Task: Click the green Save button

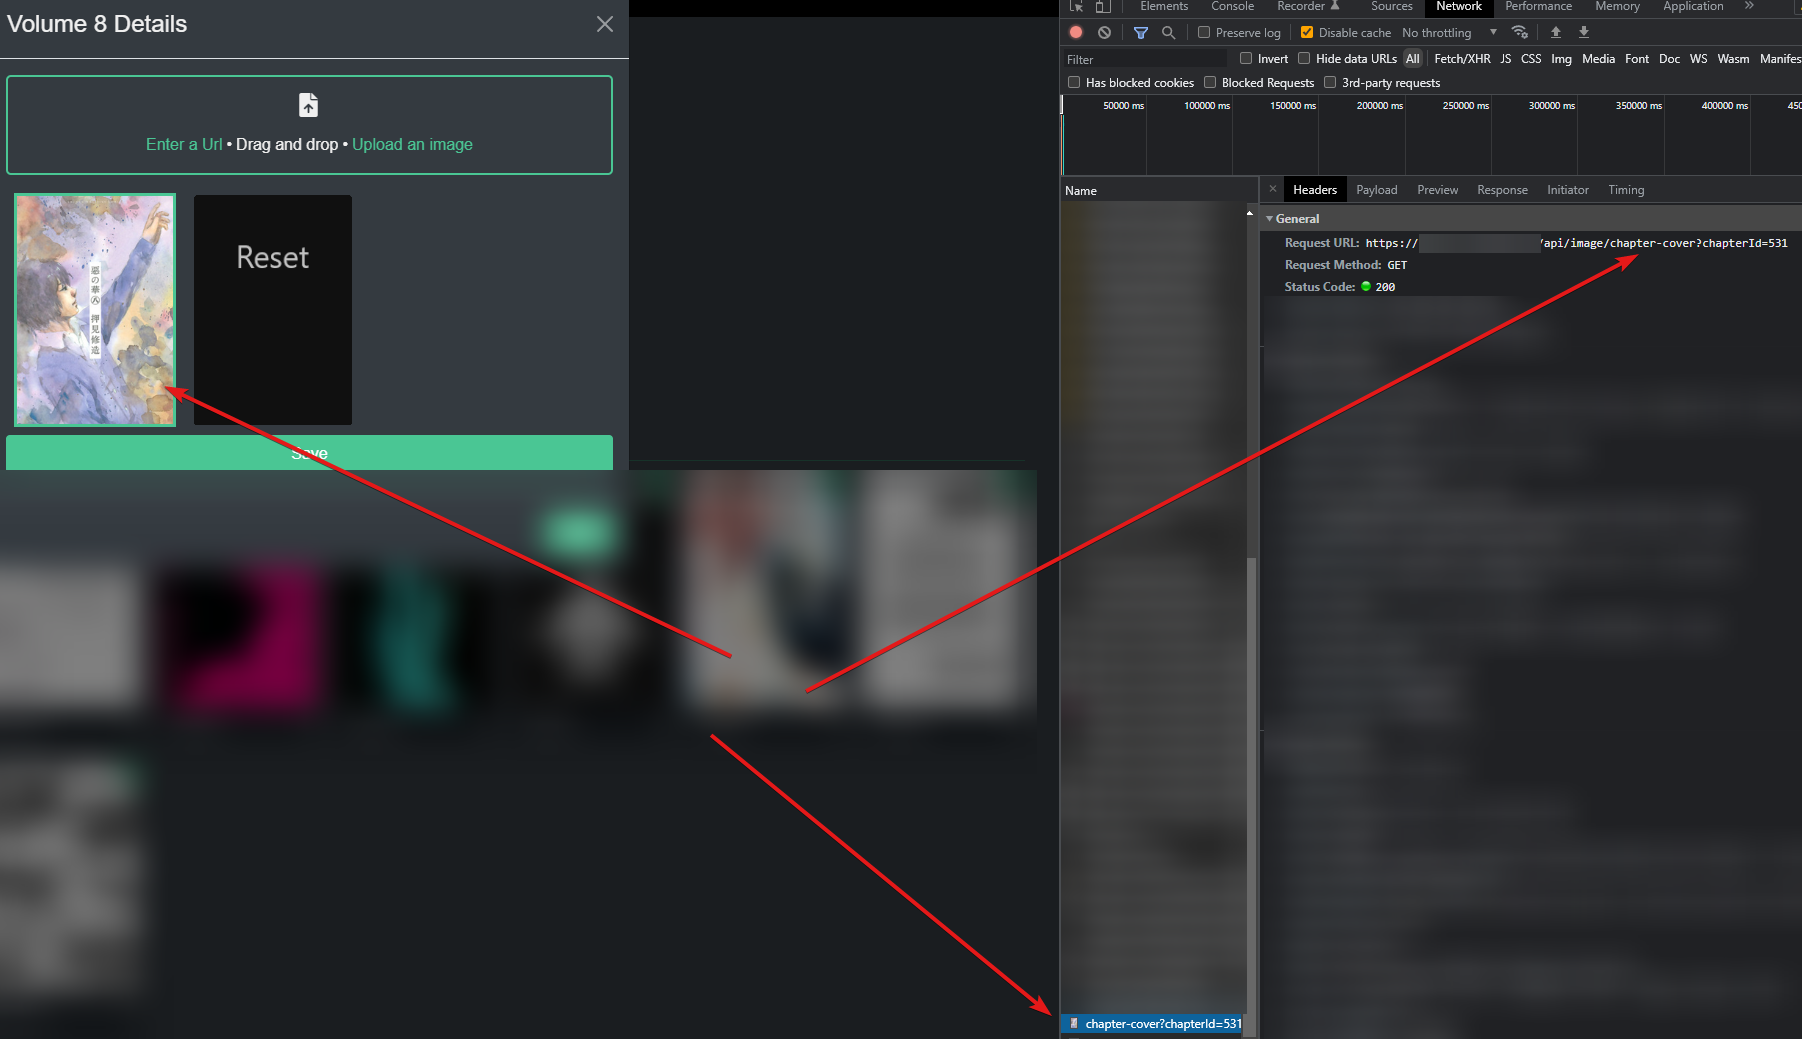Action: (x=309, y=453)
